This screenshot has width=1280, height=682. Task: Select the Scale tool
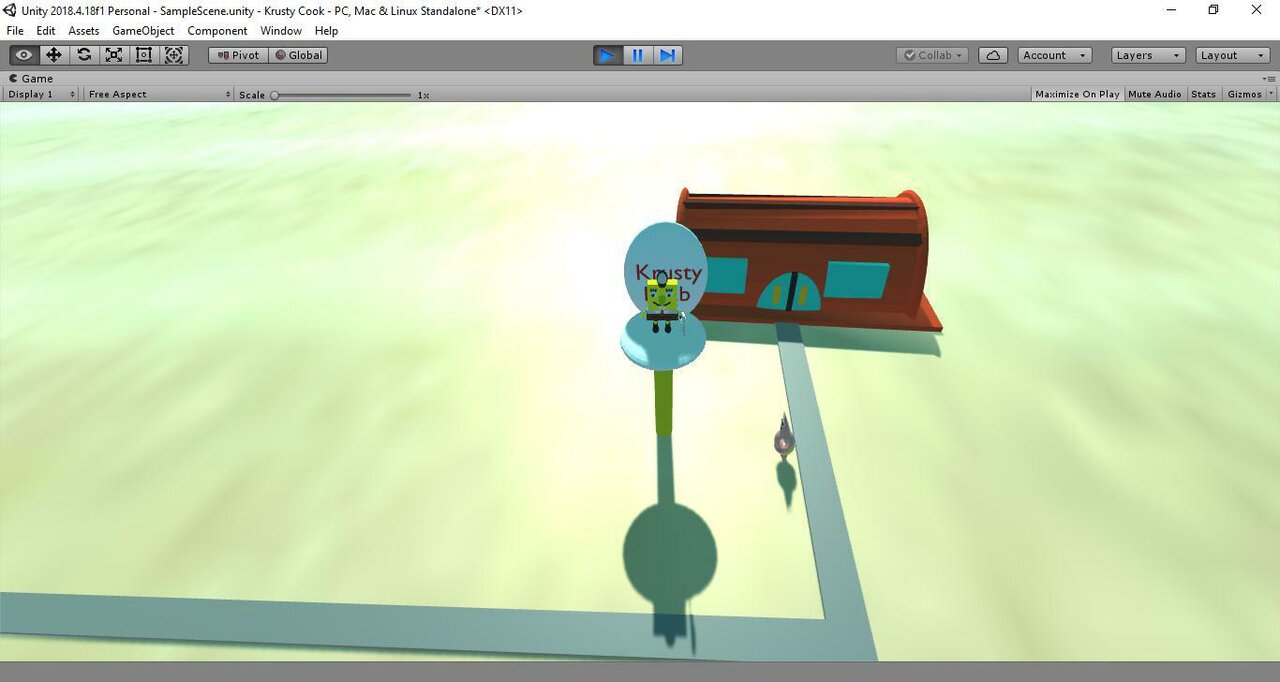[114, 55]
